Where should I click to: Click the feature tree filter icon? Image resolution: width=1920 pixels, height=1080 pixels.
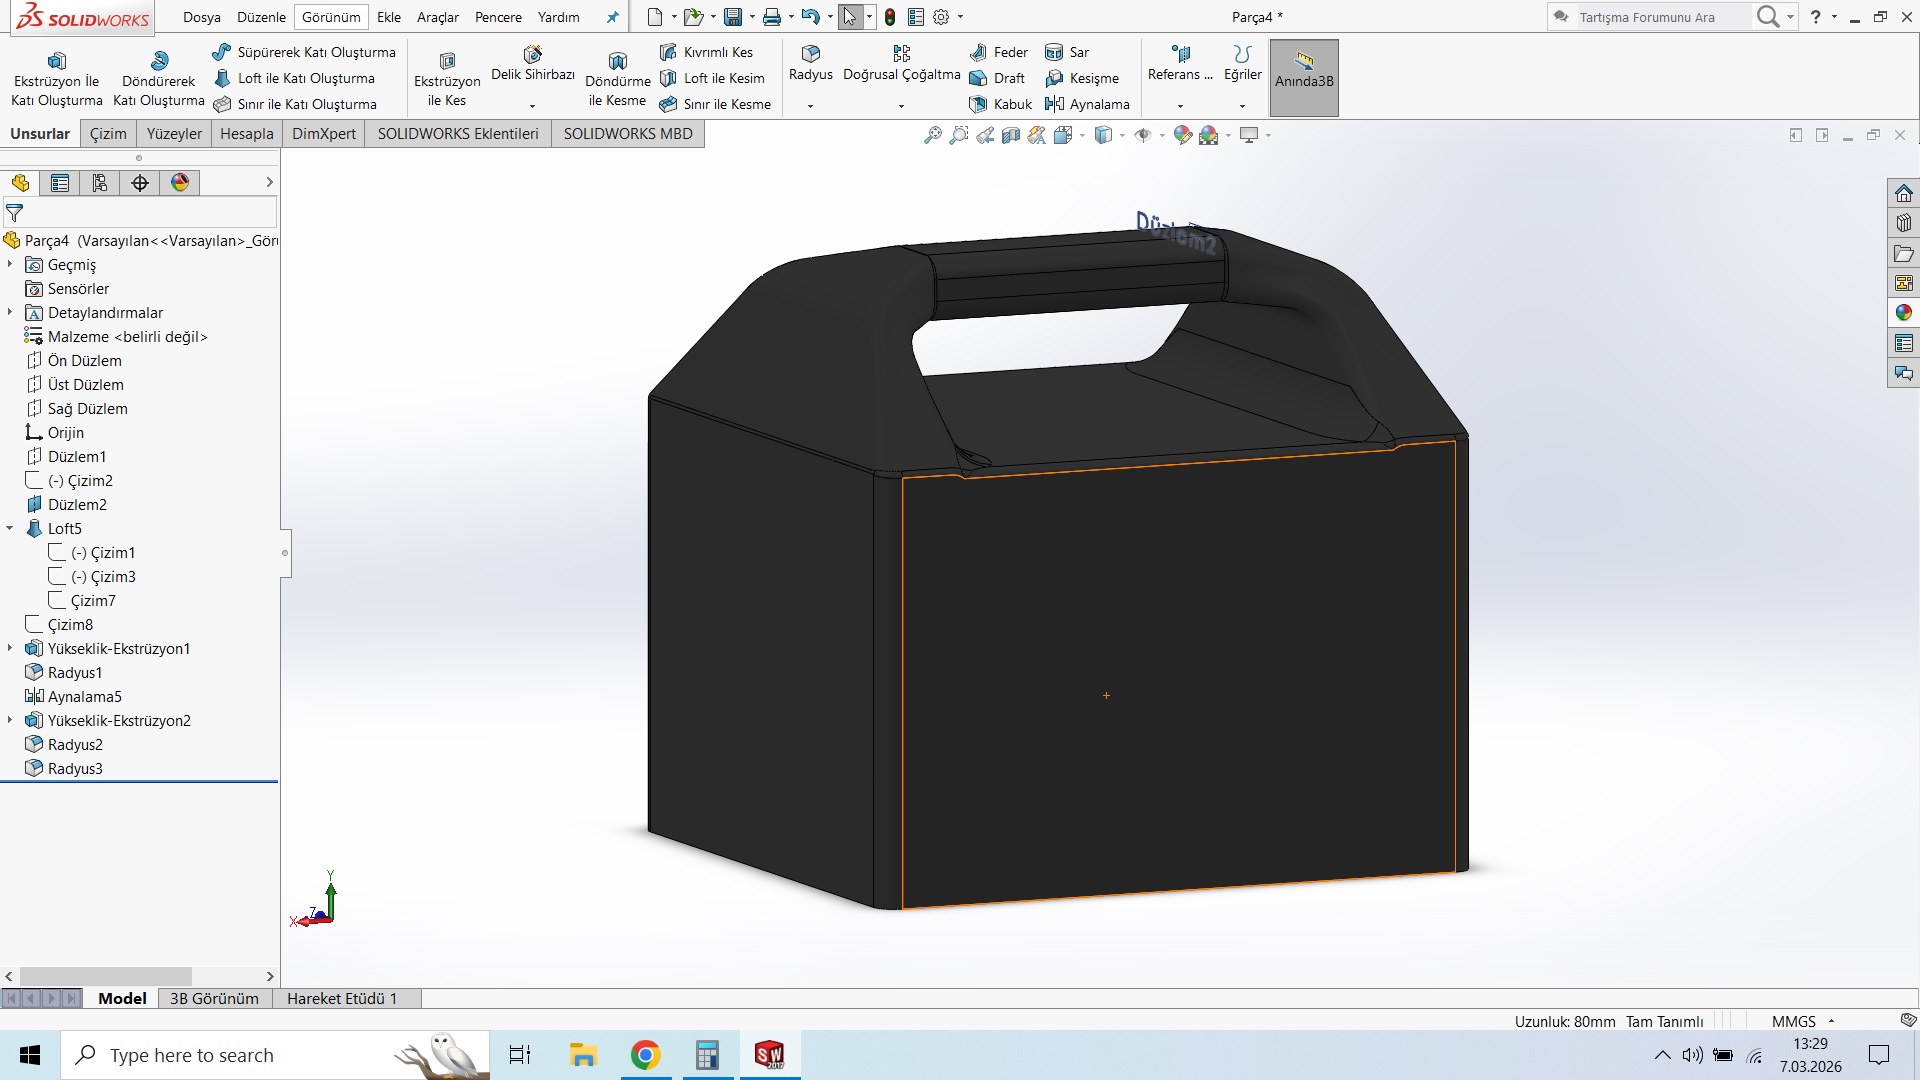pos(14,212)
